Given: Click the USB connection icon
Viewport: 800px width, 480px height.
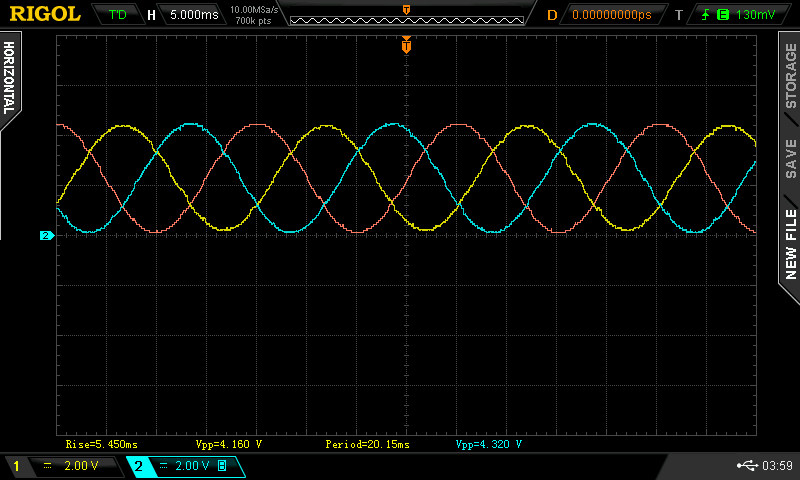Looking at the screenshot, I should point(746,466).
